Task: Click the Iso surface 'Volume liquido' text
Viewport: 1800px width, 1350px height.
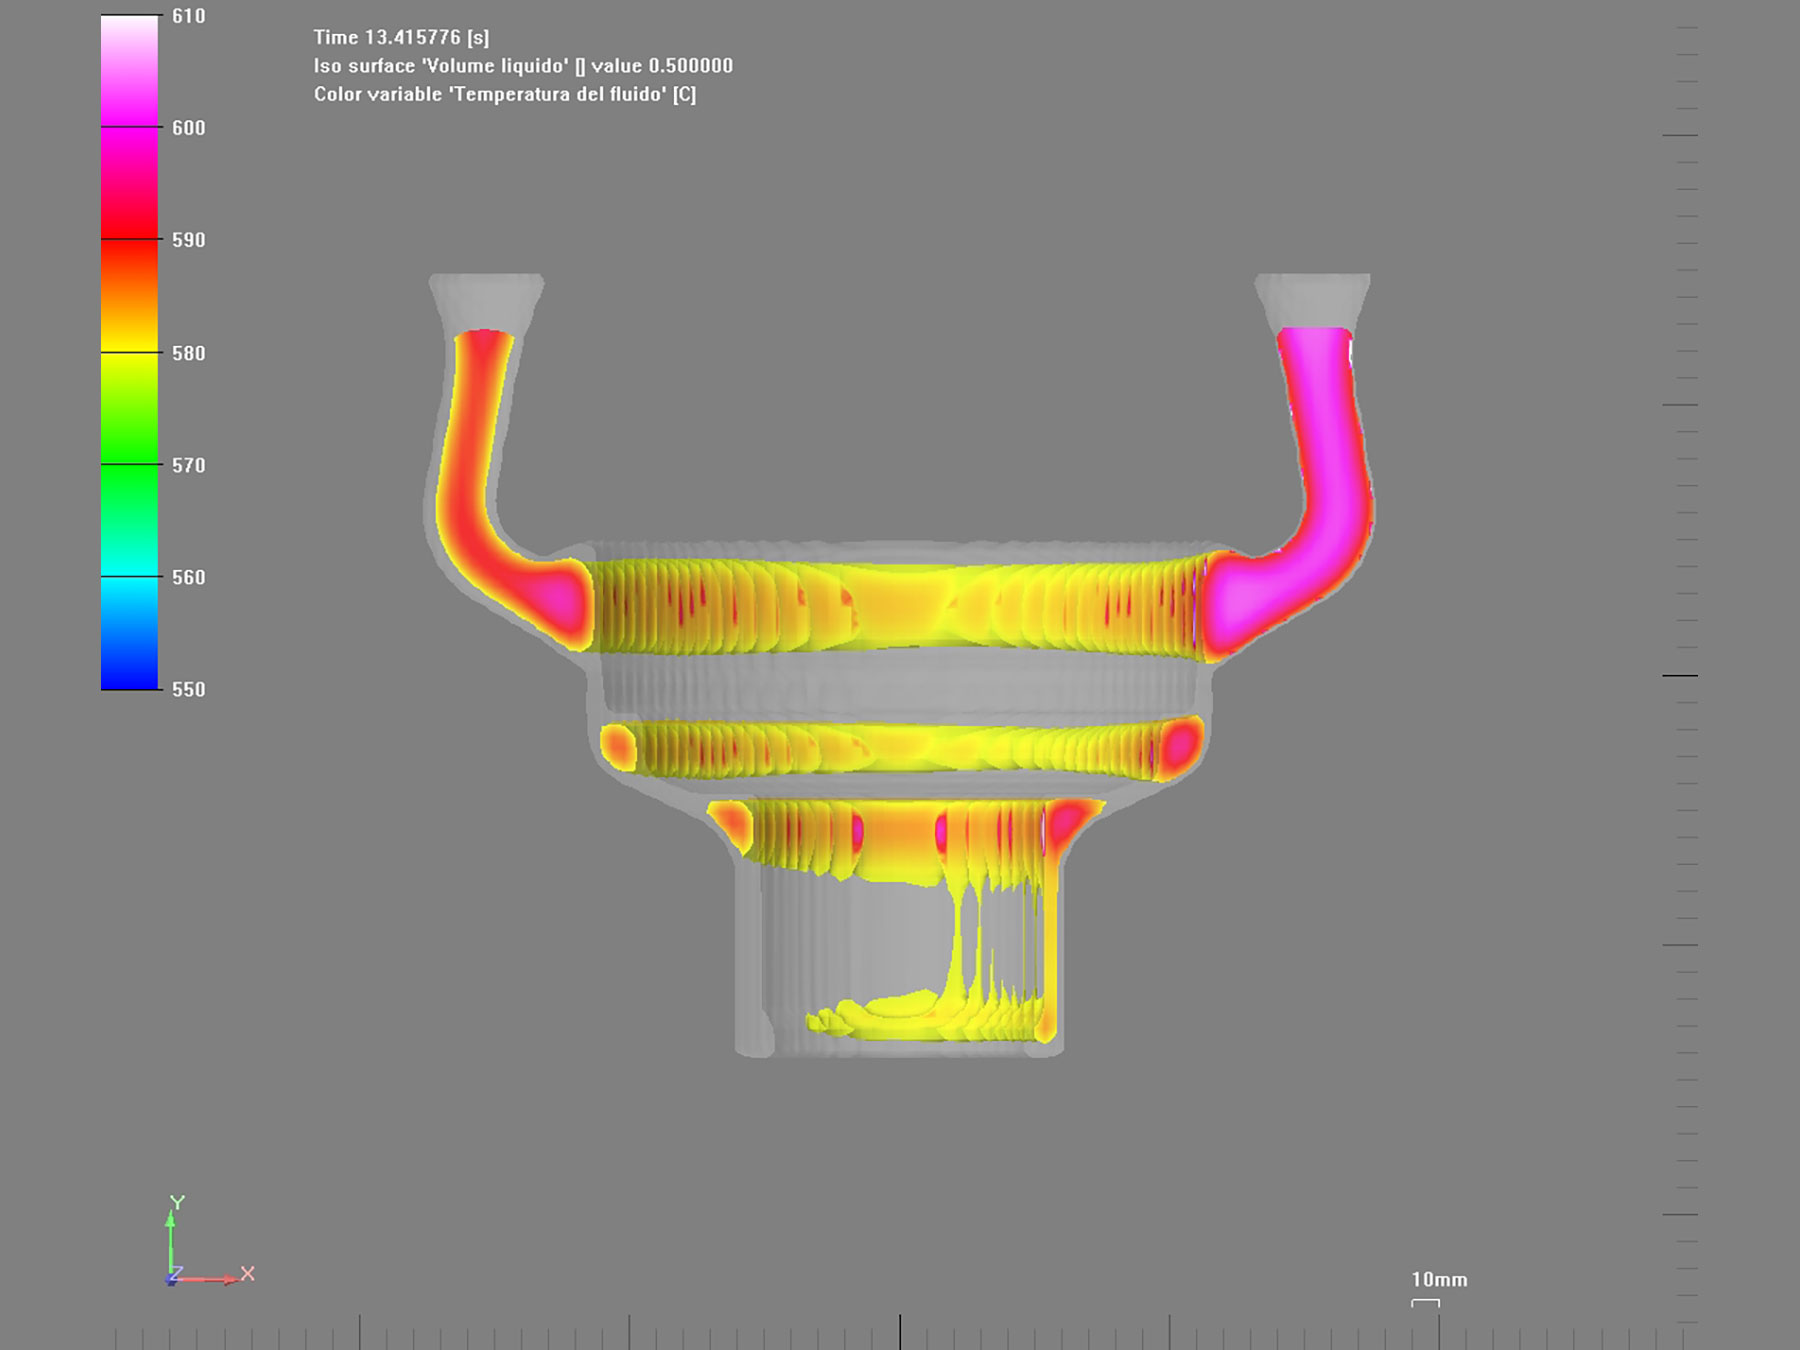Action: click(523, 66)
